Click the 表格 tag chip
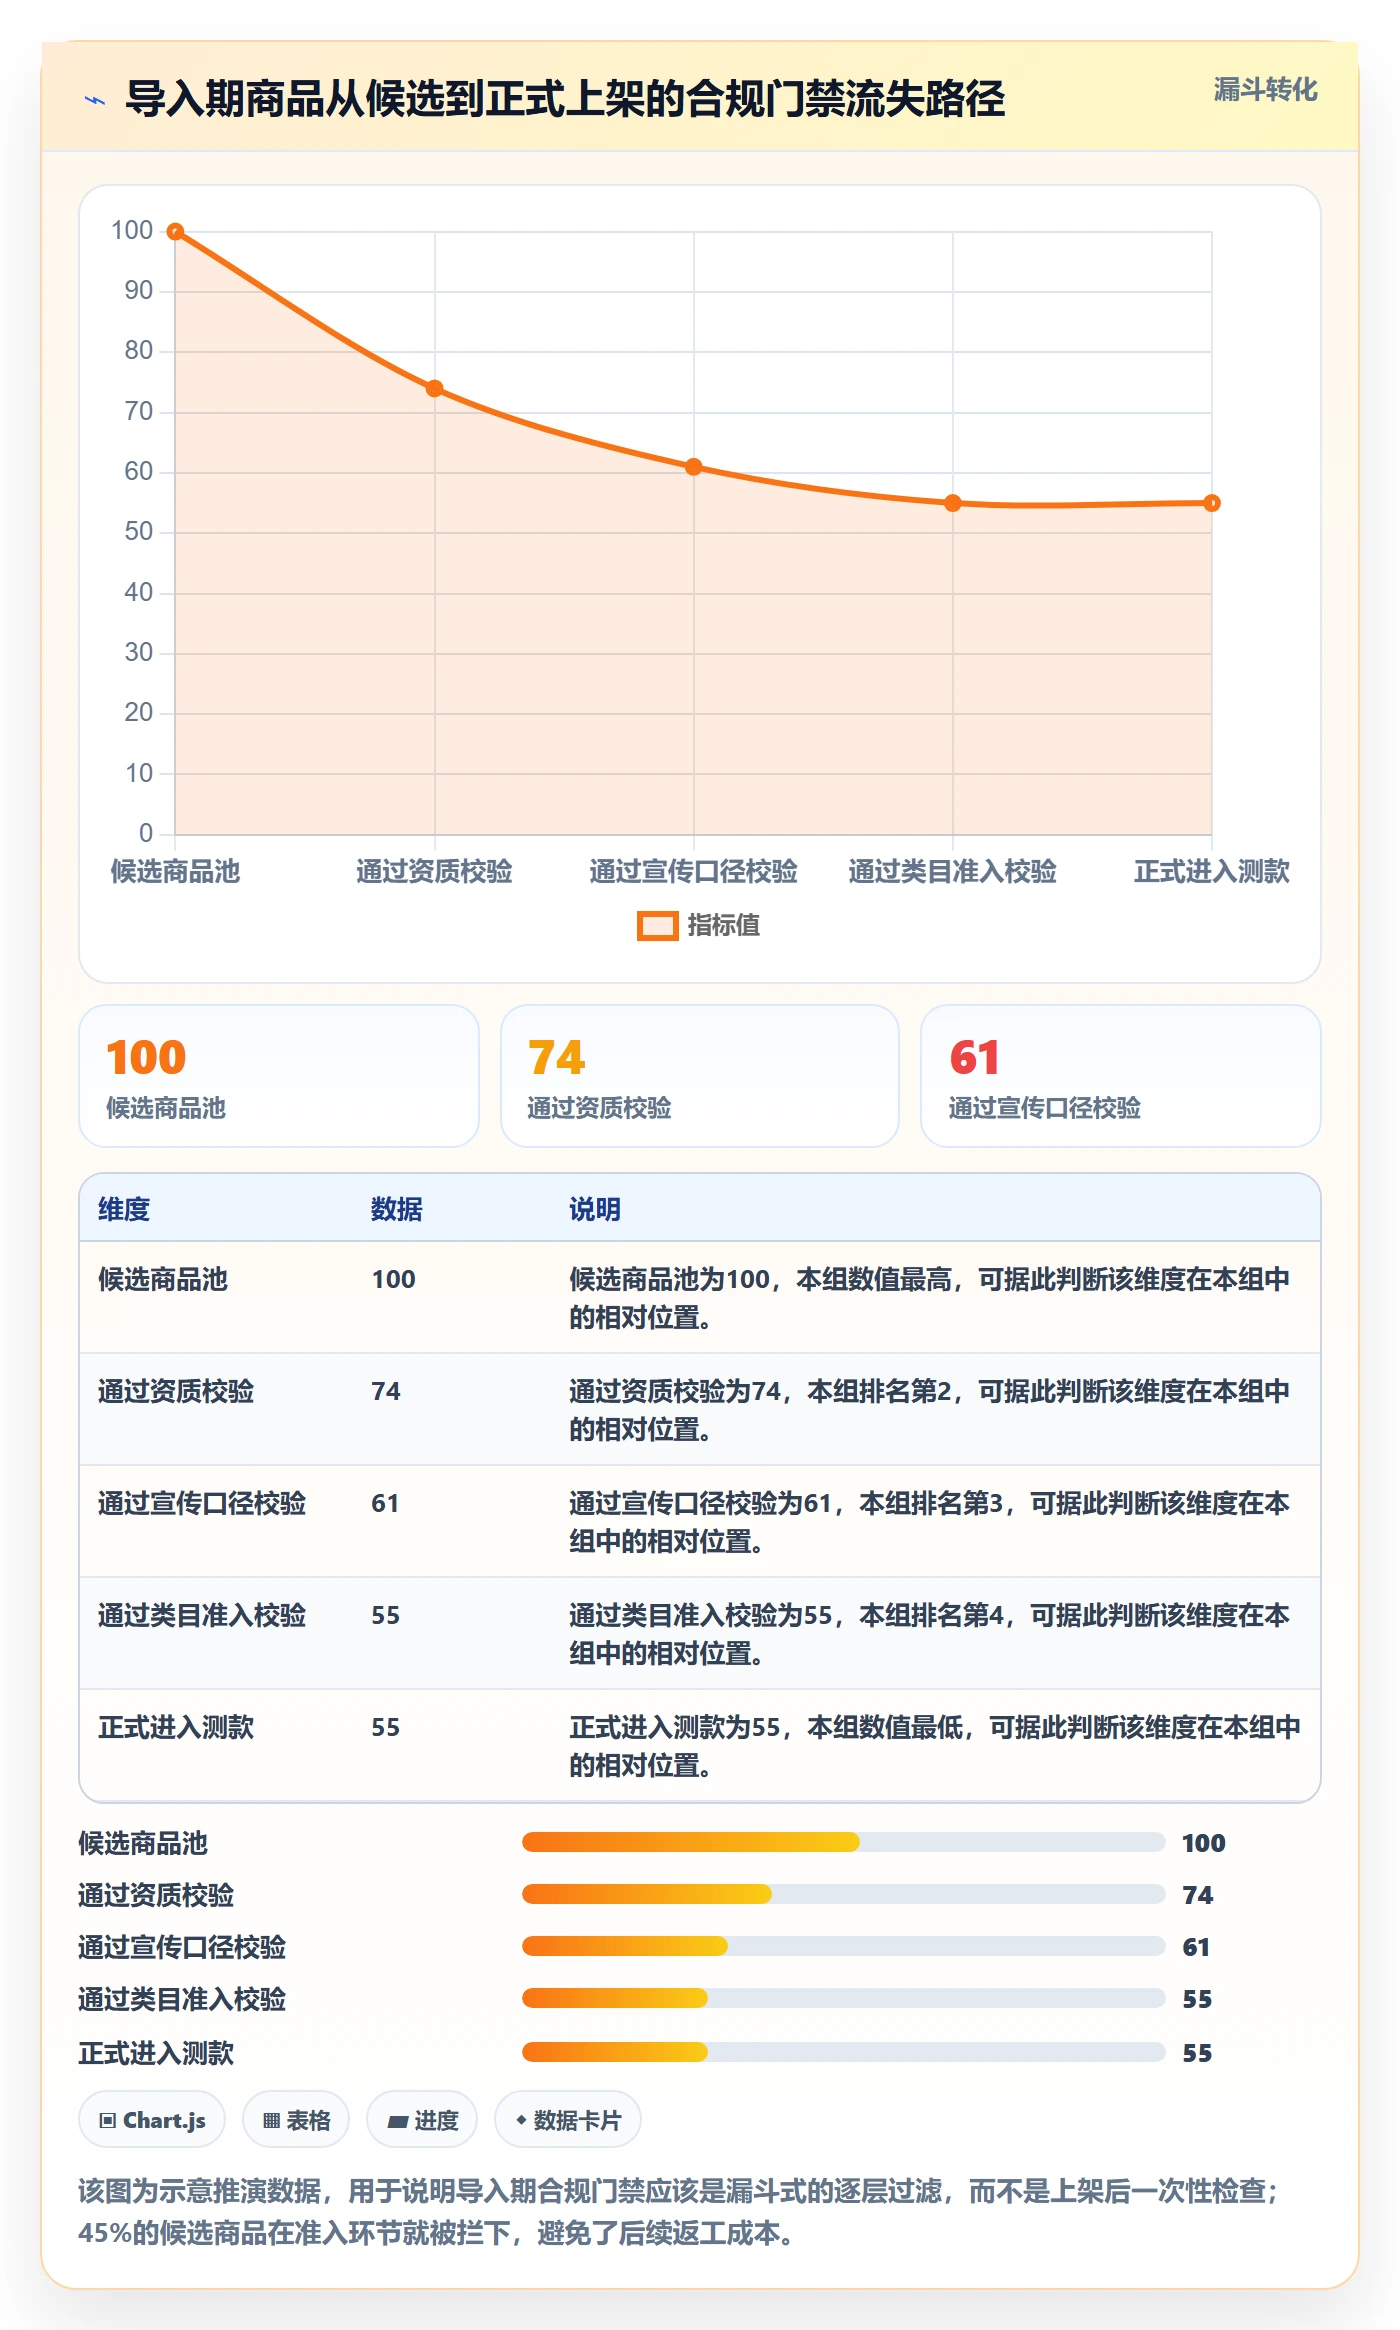The height and width of the screenshot is (2330, 1400). (x=296, y=2119)
